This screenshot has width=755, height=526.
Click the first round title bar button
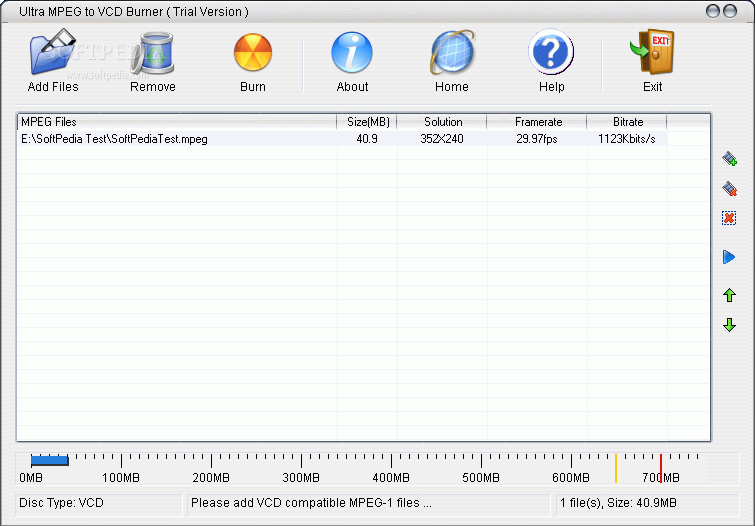[713, 11]
